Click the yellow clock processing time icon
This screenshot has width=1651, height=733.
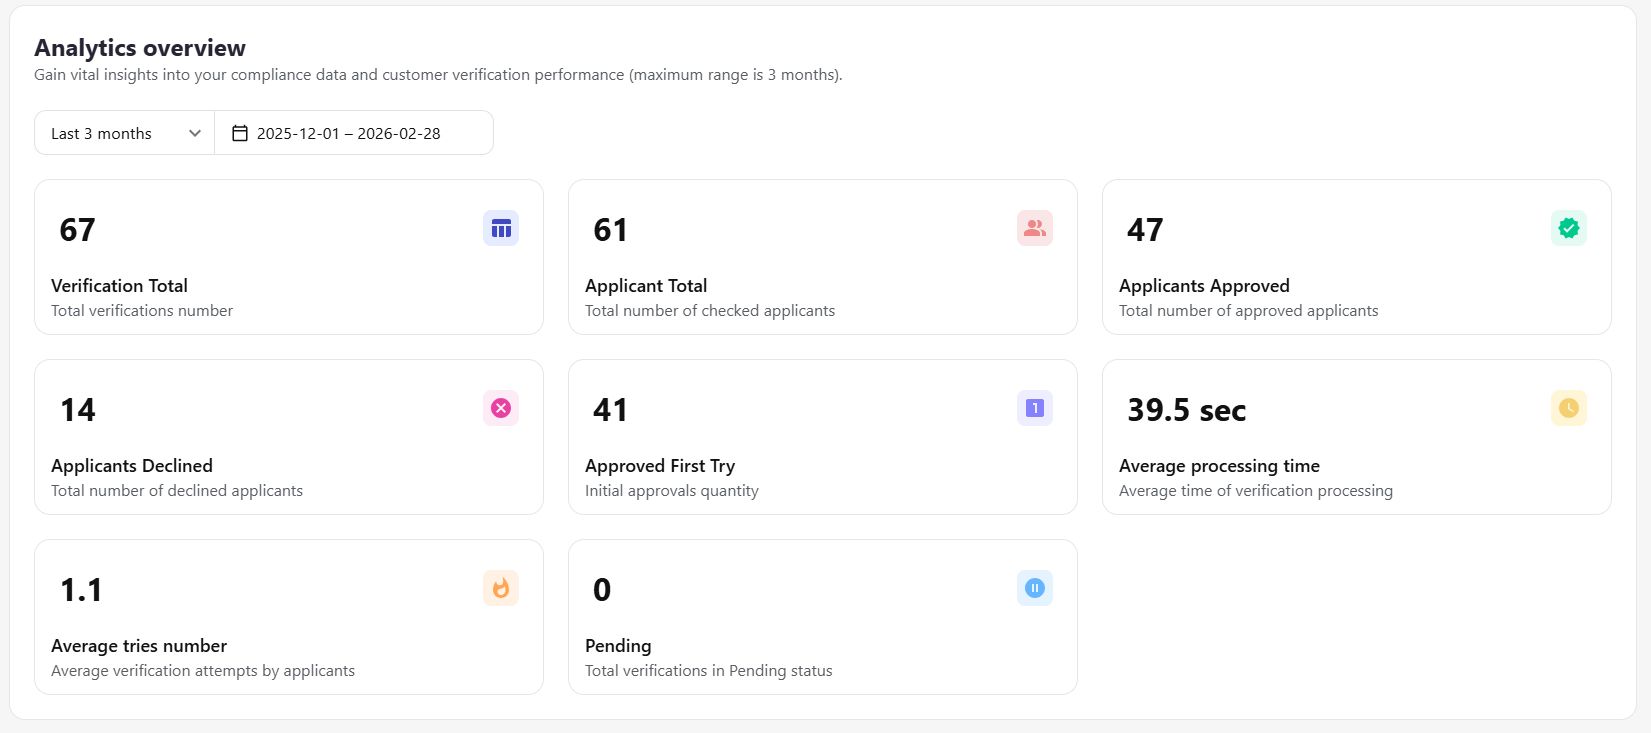tap(1569, 408)
